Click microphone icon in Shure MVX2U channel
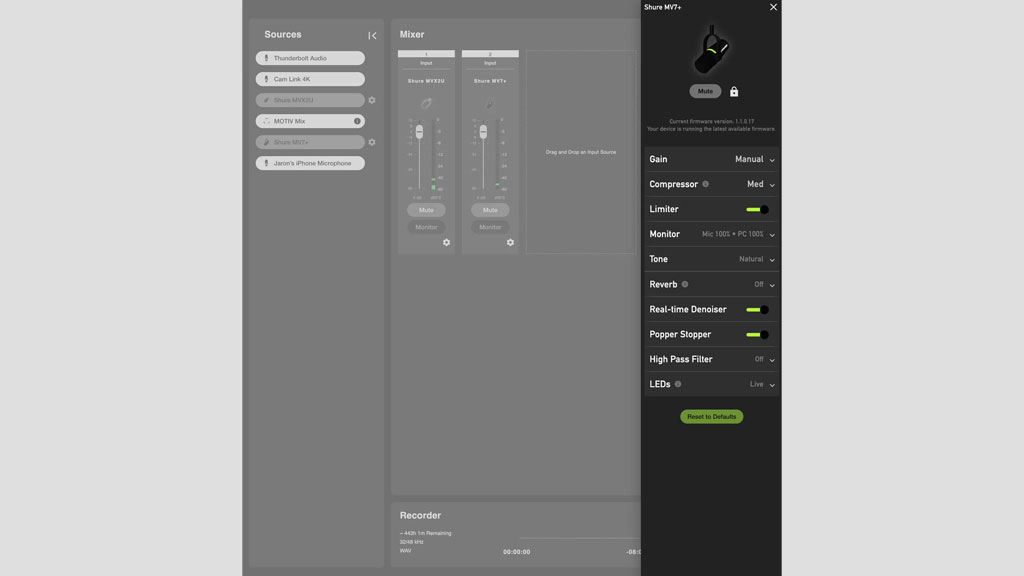This screenshot has height=576, width=1024. (x=426, y=103)
